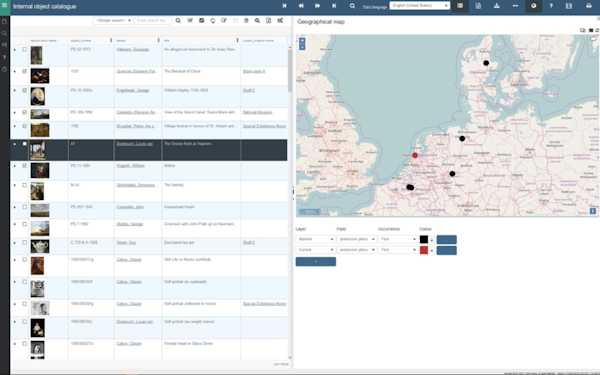Zoom in on the map with plus button
This screenshot has height=375, width=600.
302,41
